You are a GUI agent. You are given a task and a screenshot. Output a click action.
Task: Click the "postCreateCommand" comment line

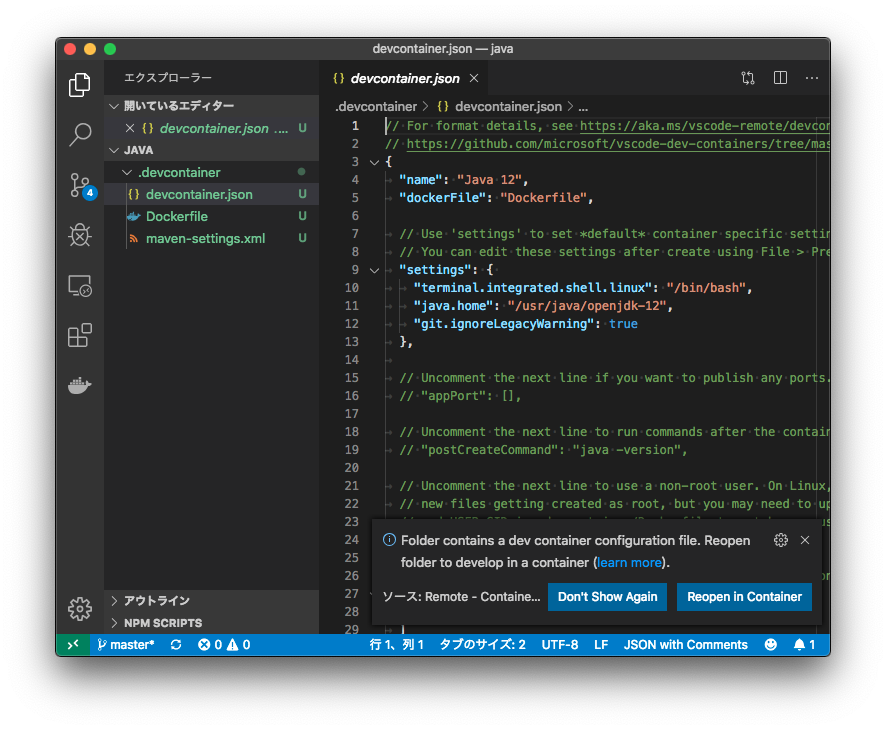[x=544, y=450]
